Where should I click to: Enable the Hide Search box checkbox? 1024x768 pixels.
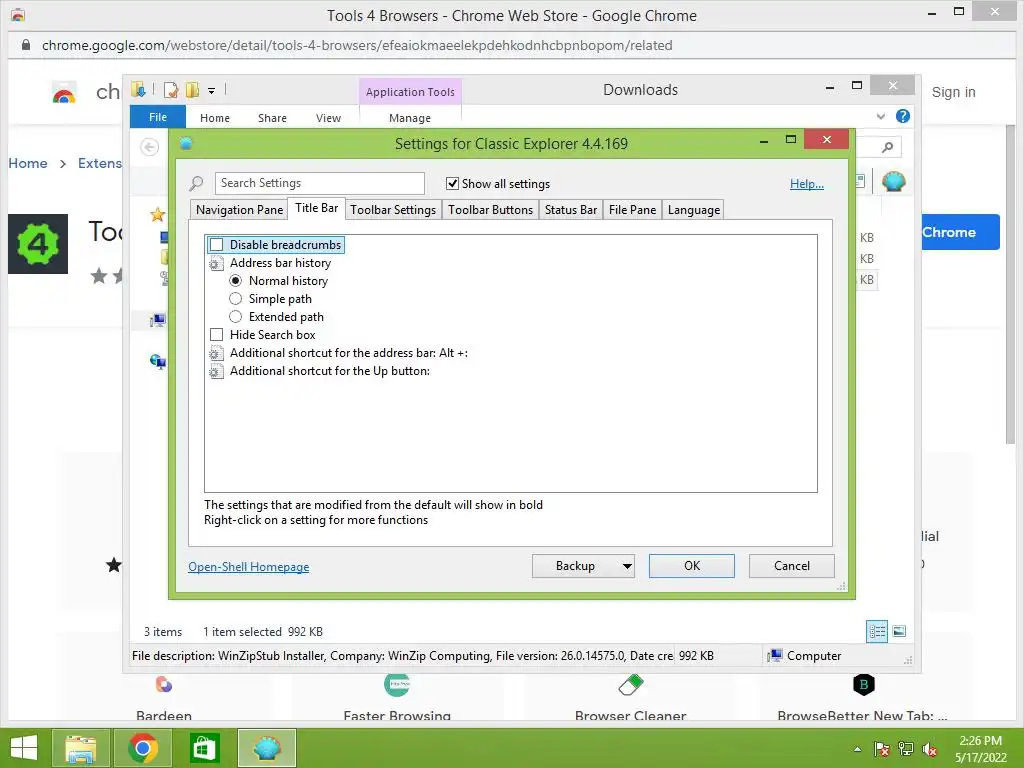tap(216, 334)
